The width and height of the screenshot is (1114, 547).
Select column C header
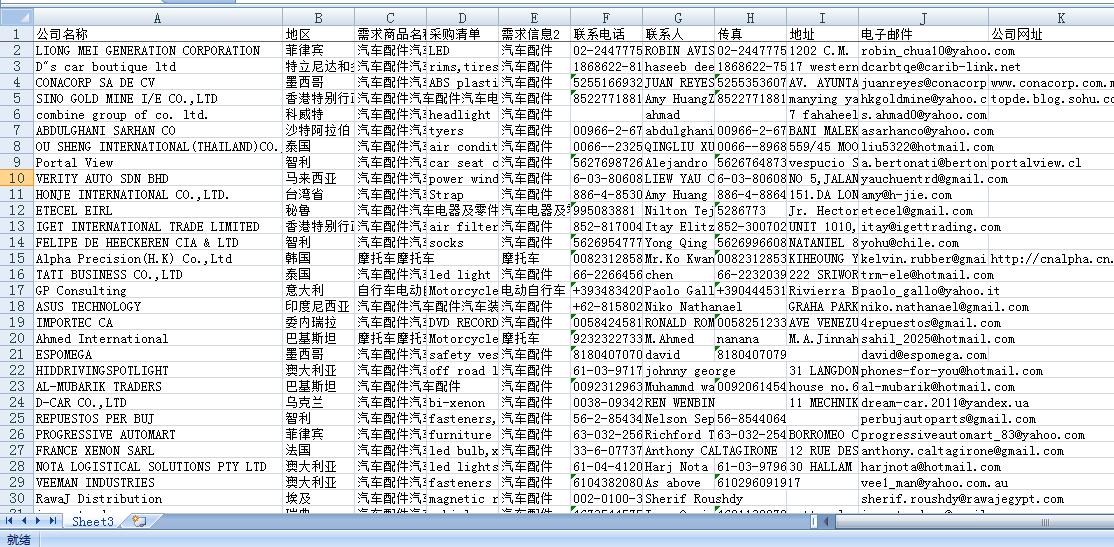[391, 18]
